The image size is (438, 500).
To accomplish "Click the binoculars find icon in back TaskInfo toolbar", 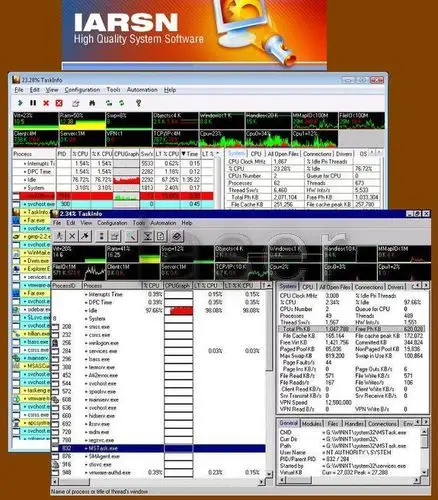I will coord(92,103).
